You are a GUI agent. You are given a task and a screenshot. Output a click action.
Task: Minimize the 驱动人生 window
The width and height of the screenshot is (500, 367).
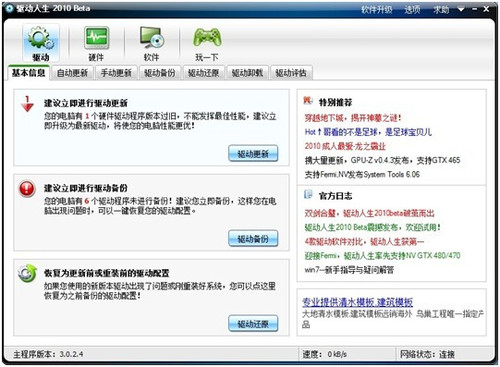click(475, 9)
